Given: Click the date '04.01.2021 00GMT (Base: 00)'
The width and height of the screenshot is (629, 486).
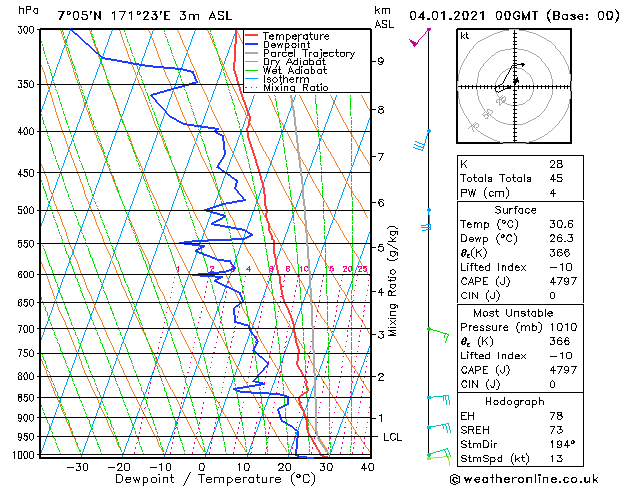Looking at the screenshot, I should click(x=514, y=16).
